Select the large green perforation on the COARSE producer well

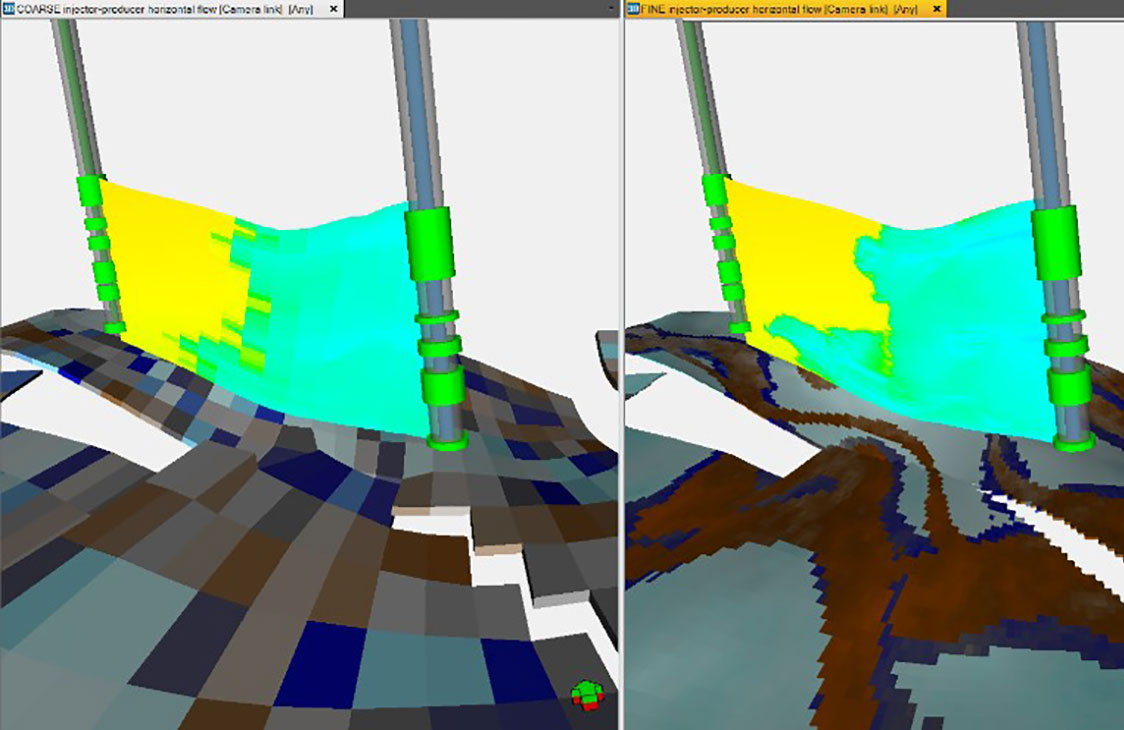click(x=429, y=243)
